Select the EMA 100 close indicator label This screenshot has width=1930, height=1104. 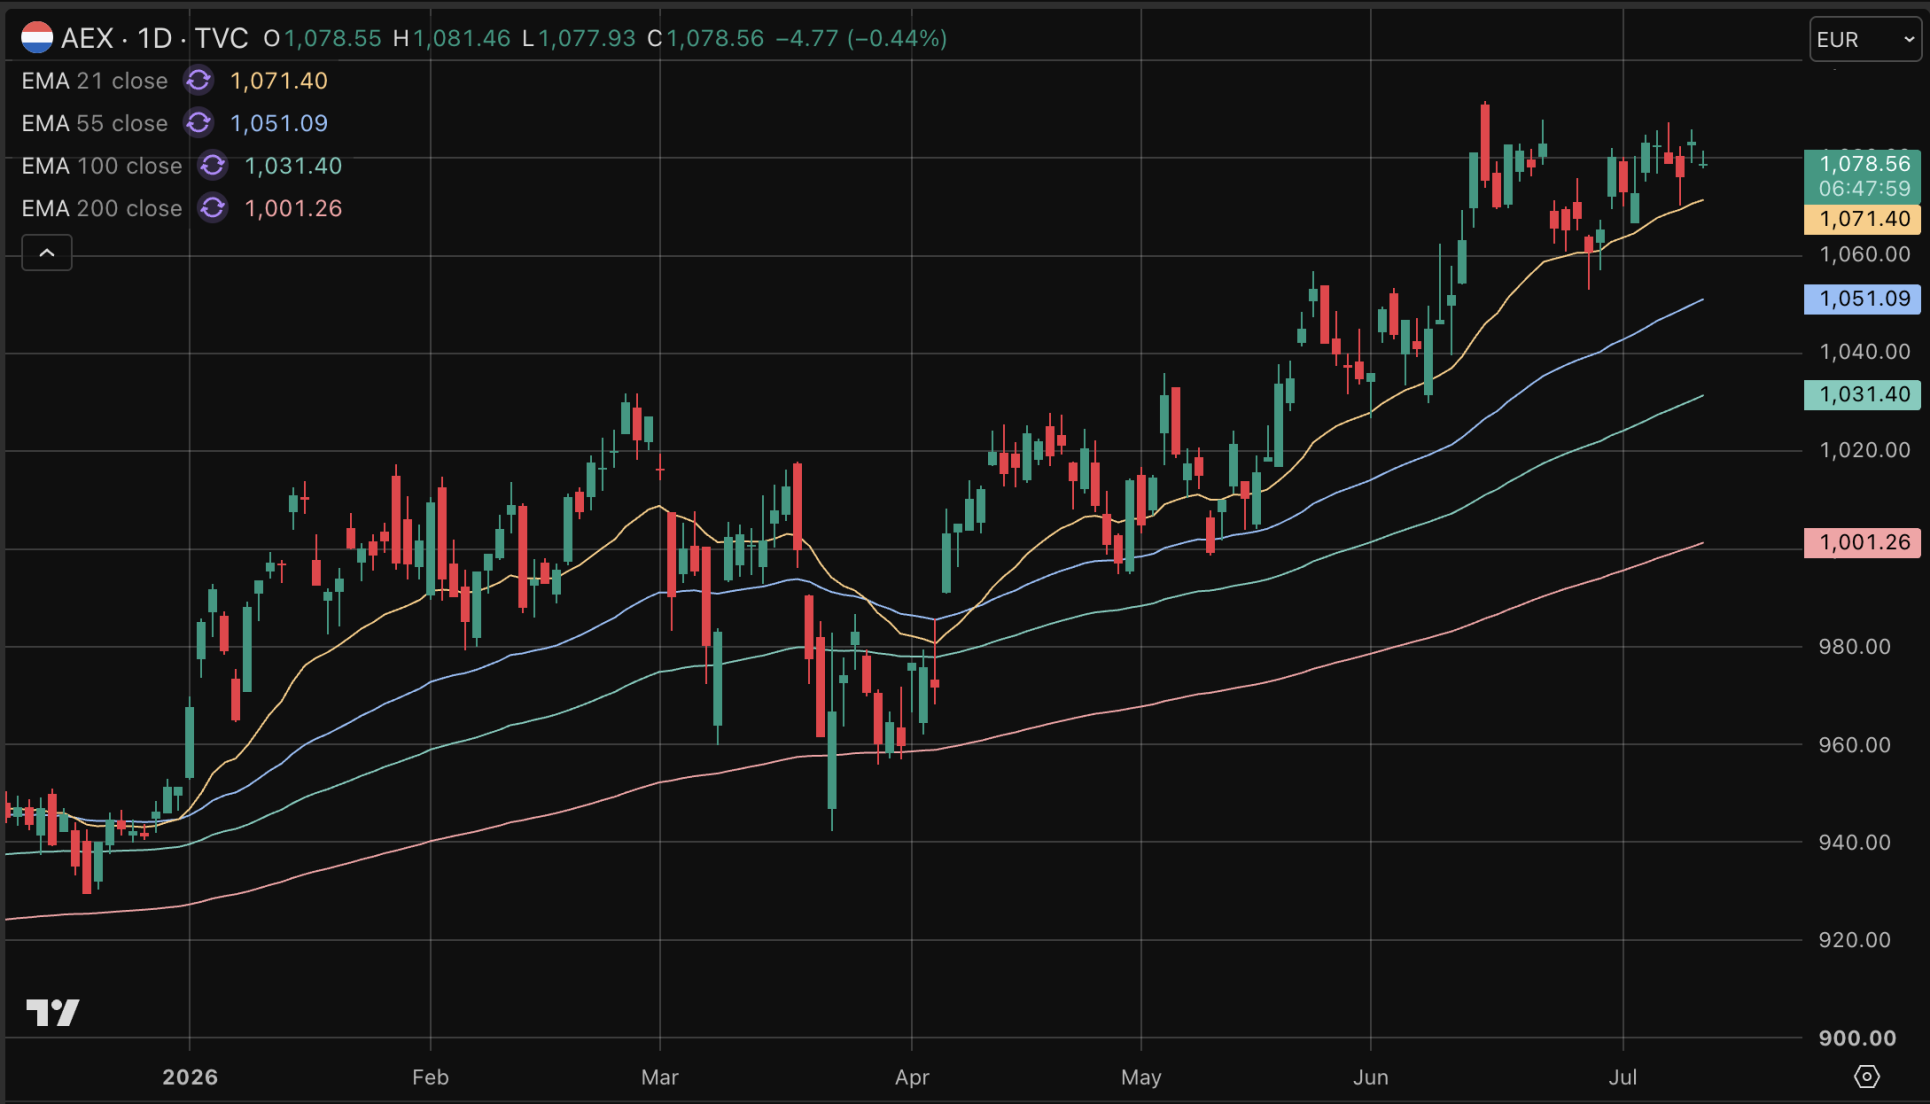pyautogui.click(x=102, y=166)
